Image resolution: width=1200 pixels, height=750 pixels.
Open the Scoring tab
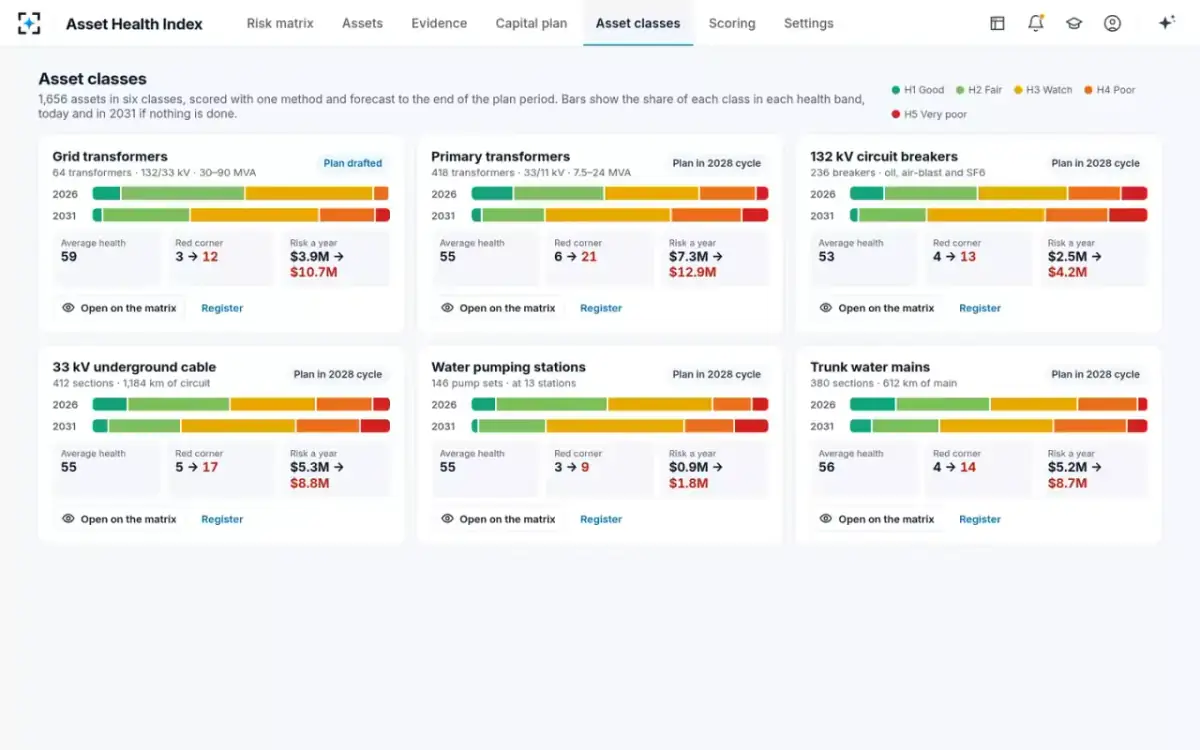[732, 23]
